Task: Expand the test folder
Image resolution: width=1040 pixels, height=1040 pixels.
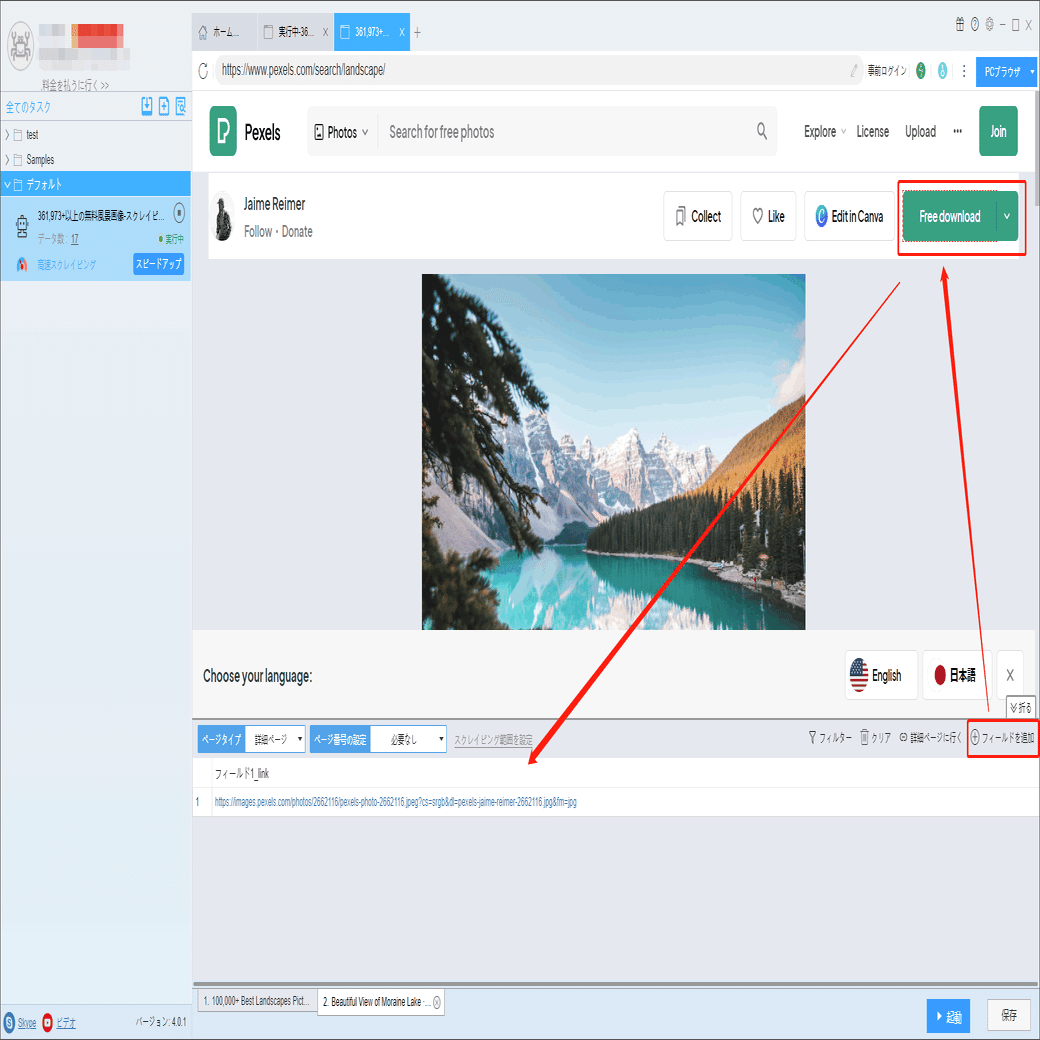Action: (7, 135)
